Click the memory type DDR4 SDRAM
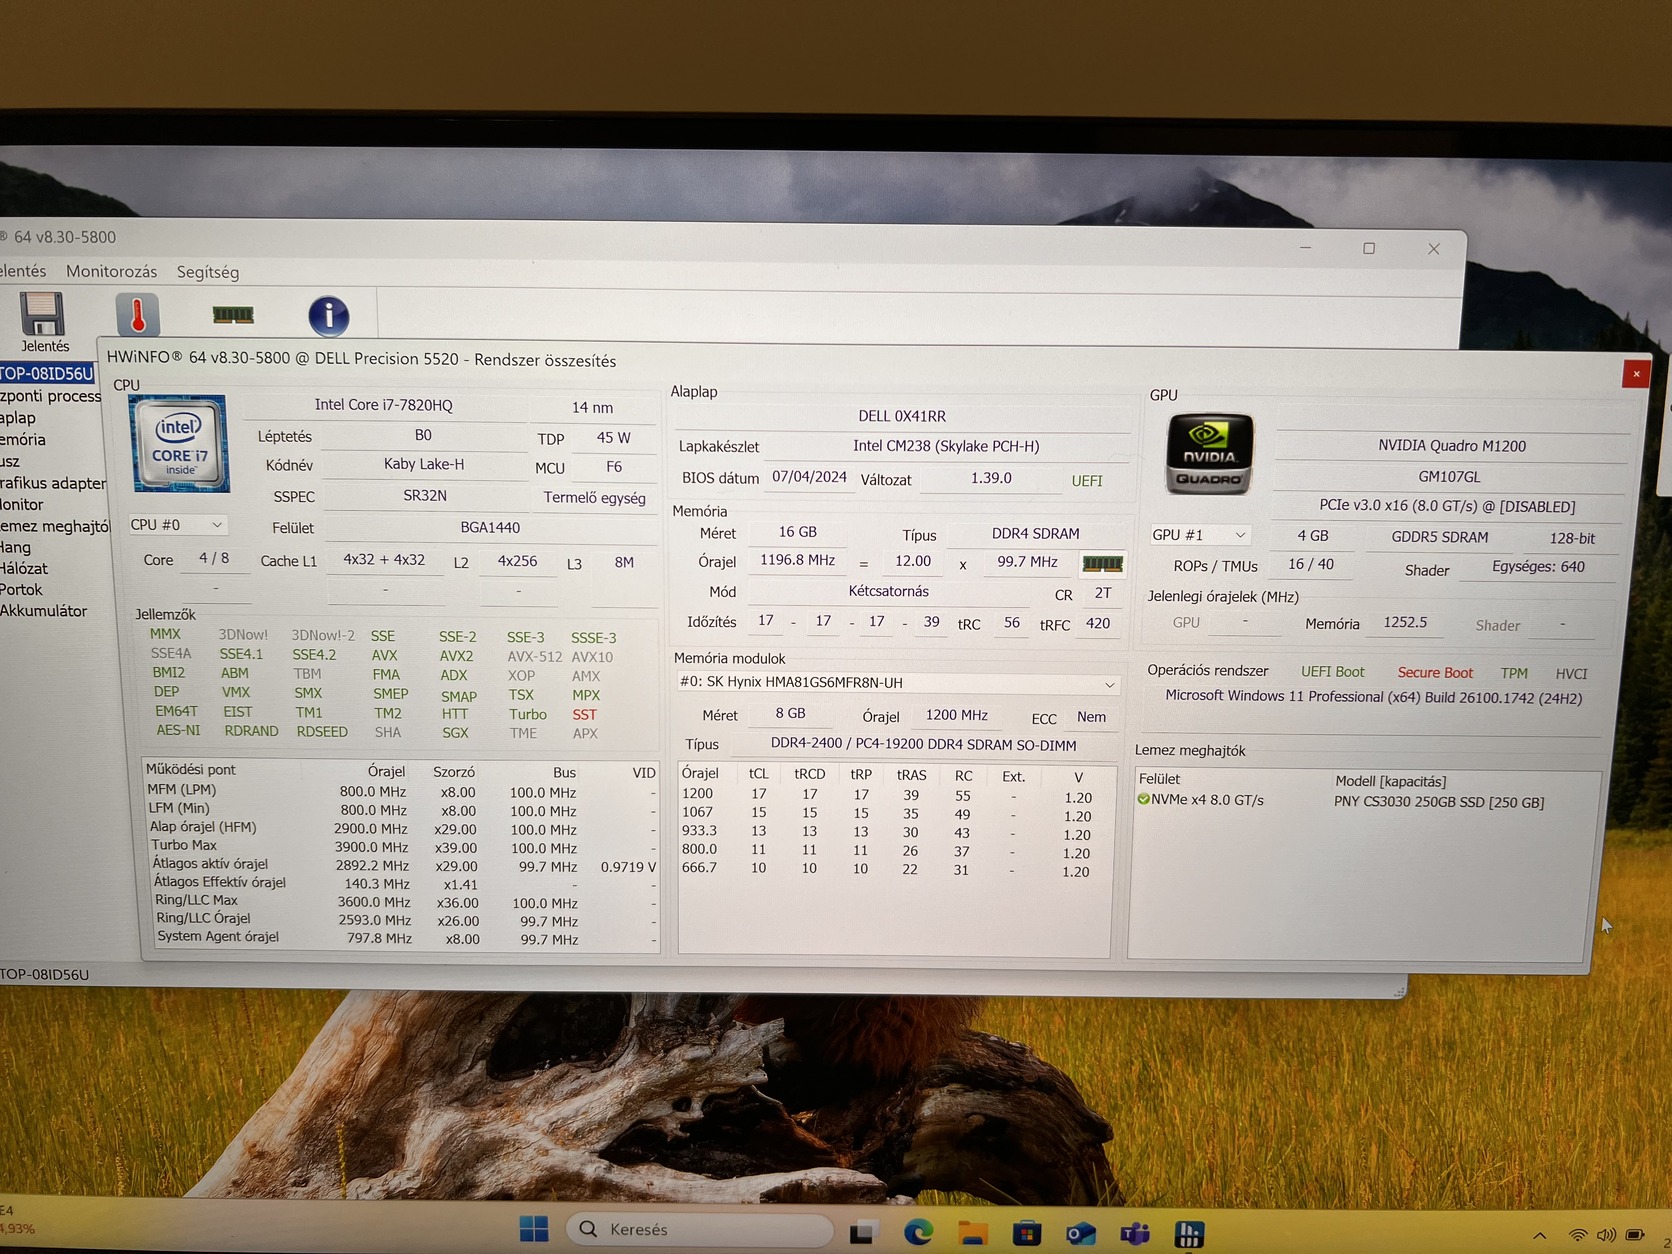Image resolution: width=1672 pixels, height=1254 pixels. 1036,533
